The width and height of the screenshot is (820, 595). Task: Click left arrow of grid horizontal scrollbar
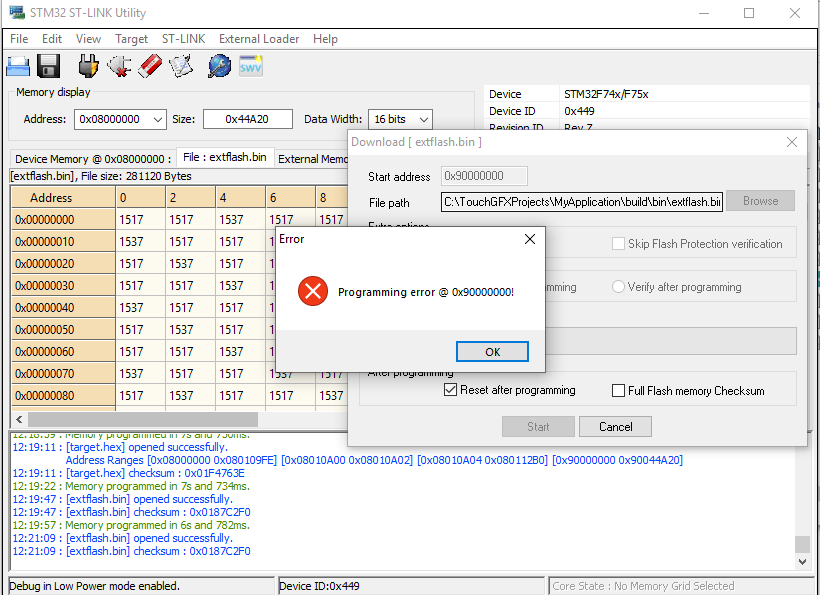(x=19, y=419)
